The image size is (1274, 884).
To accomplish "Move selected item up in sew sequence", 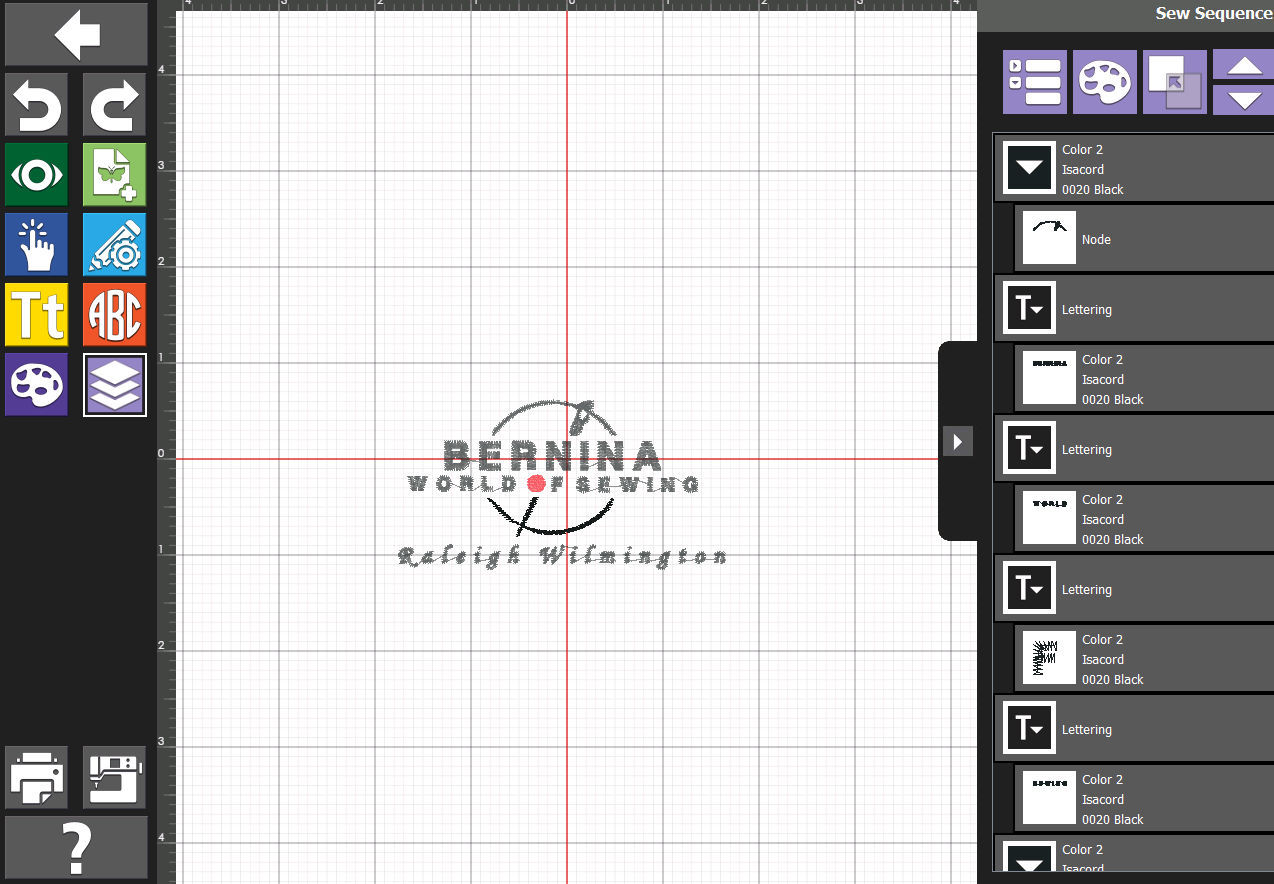I will [1243, 65].
